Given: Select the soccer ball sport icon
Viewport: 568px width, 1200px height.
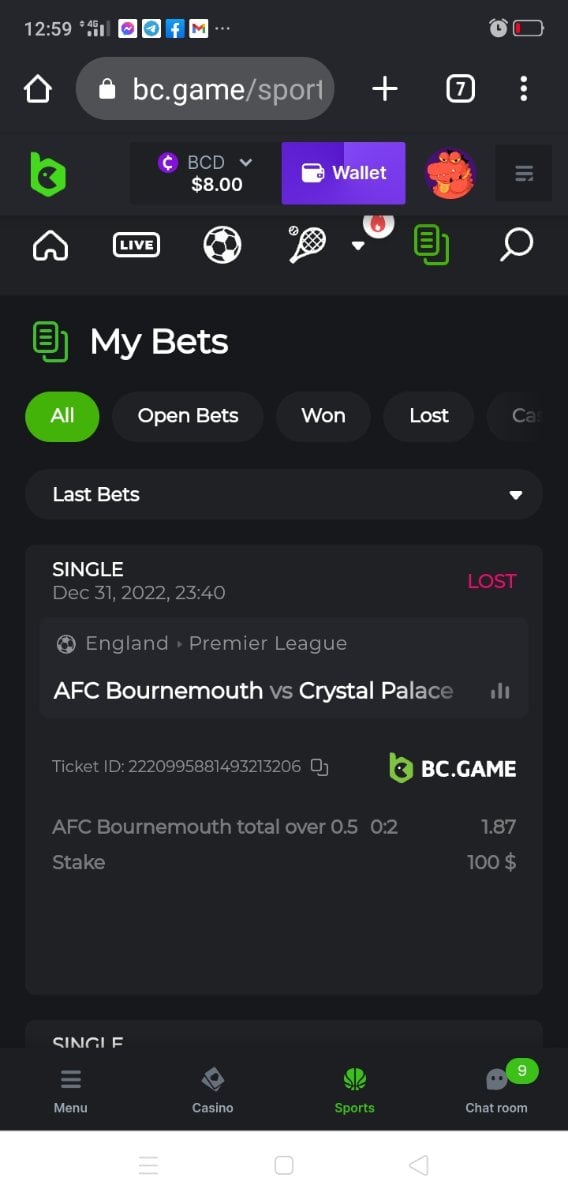Looking at the screenshot, I should [222, 245].
